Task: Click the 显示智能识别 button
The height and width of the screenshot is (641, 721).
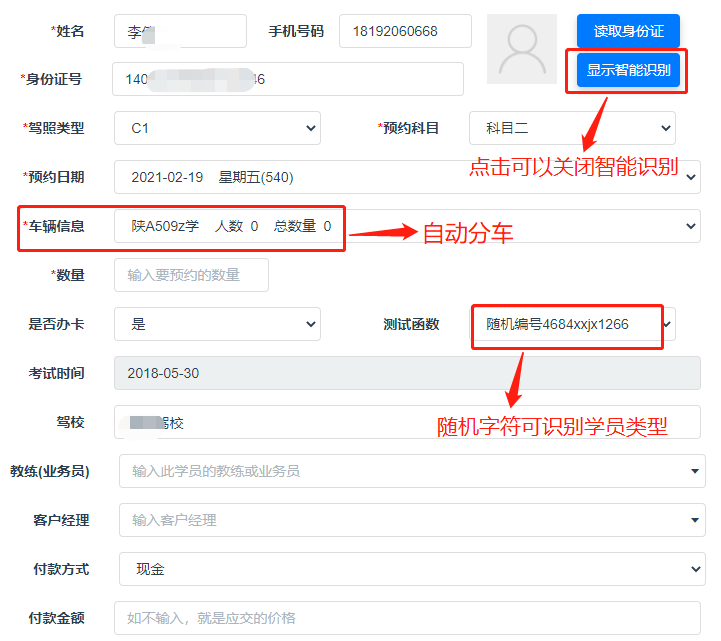Action: (x=628, y=70)
